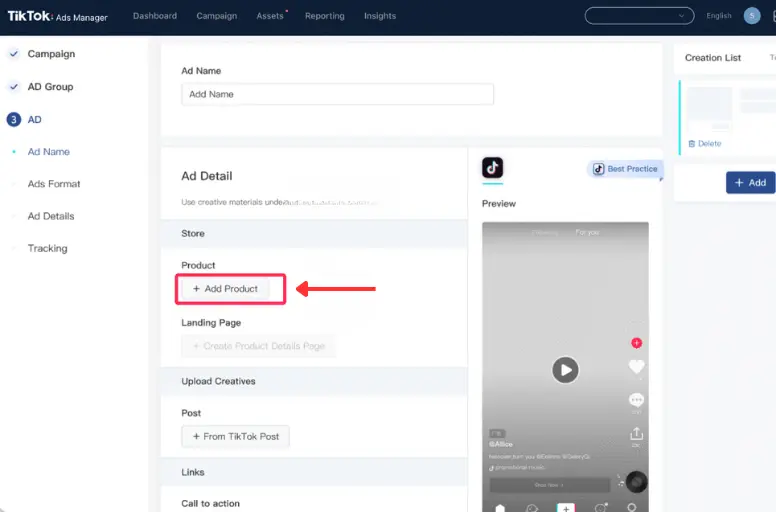Click the Links section header

tap(314, 472)
